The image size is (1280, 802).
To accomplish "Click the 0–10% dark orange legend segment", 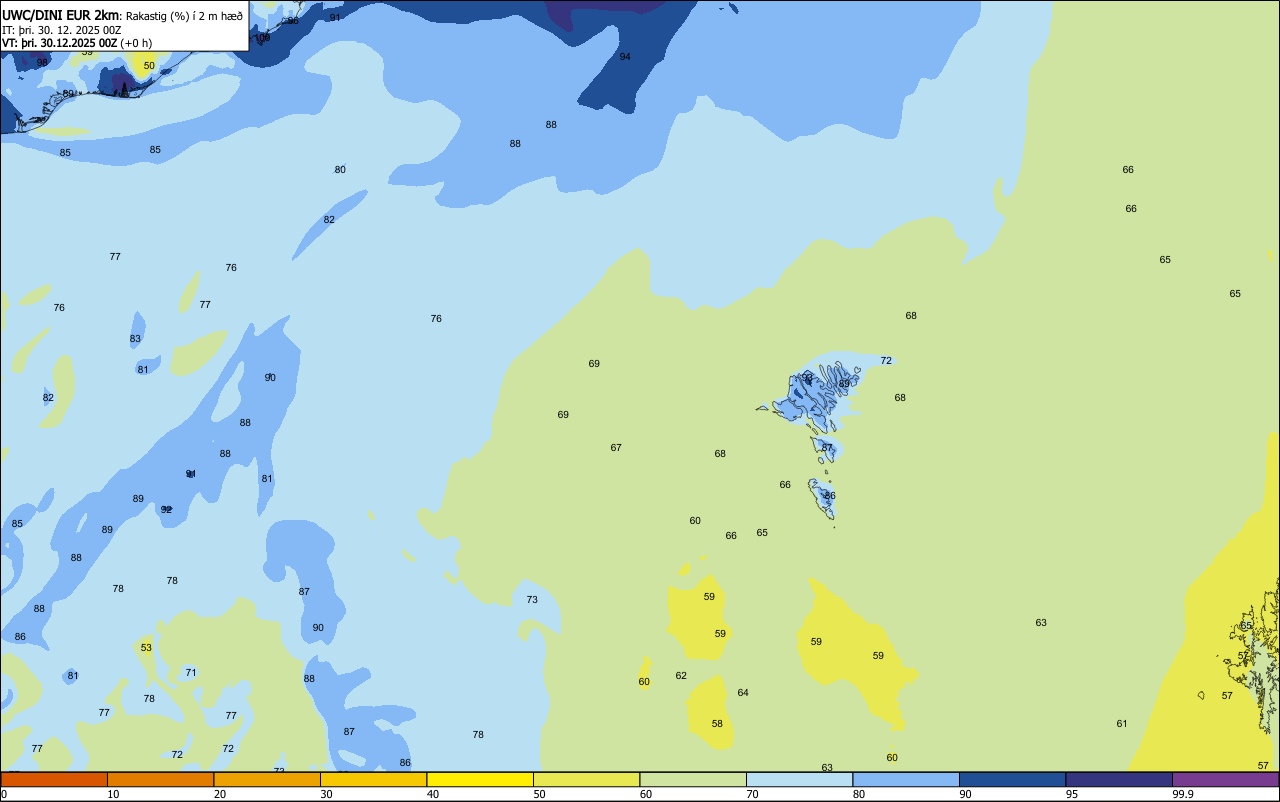I will click(x=54, y=779).
